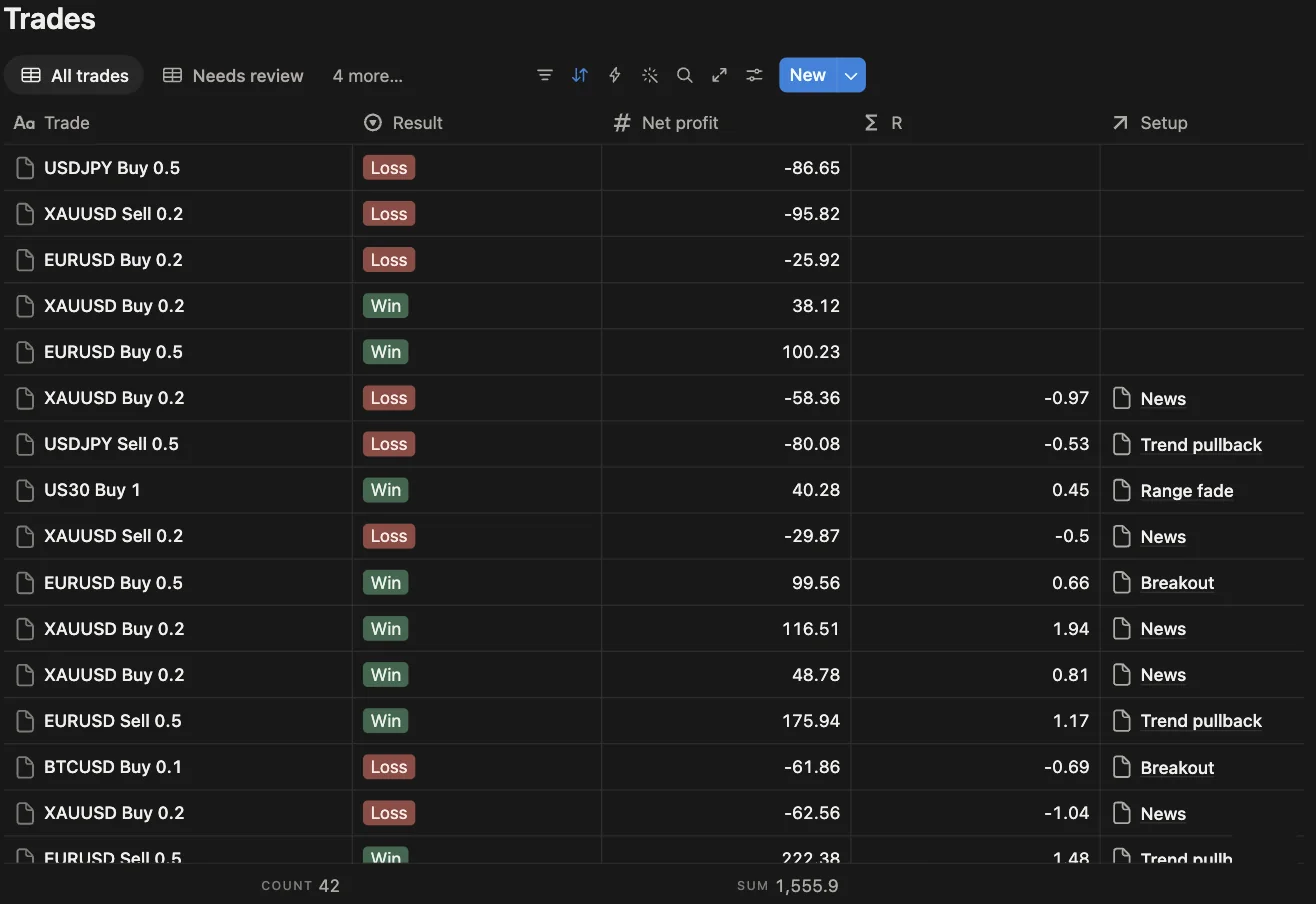Viewport: 1316px width, 904px height.
Task: Click the table icon in All trades tab
Action: point(31,76)
